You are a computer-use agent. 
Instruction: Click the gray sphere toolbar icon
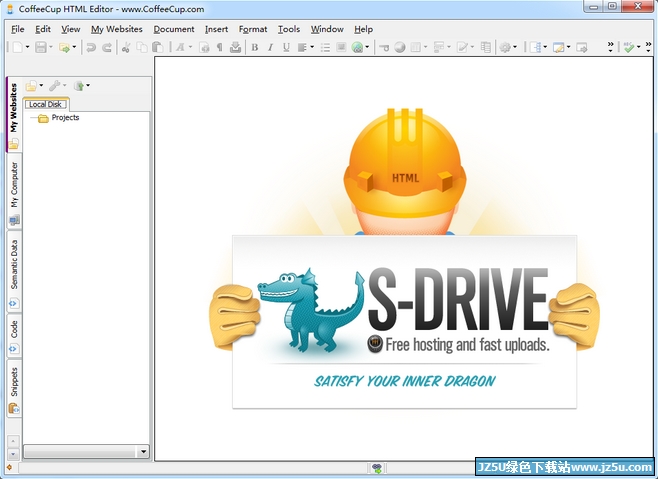[x=400, y=48]
